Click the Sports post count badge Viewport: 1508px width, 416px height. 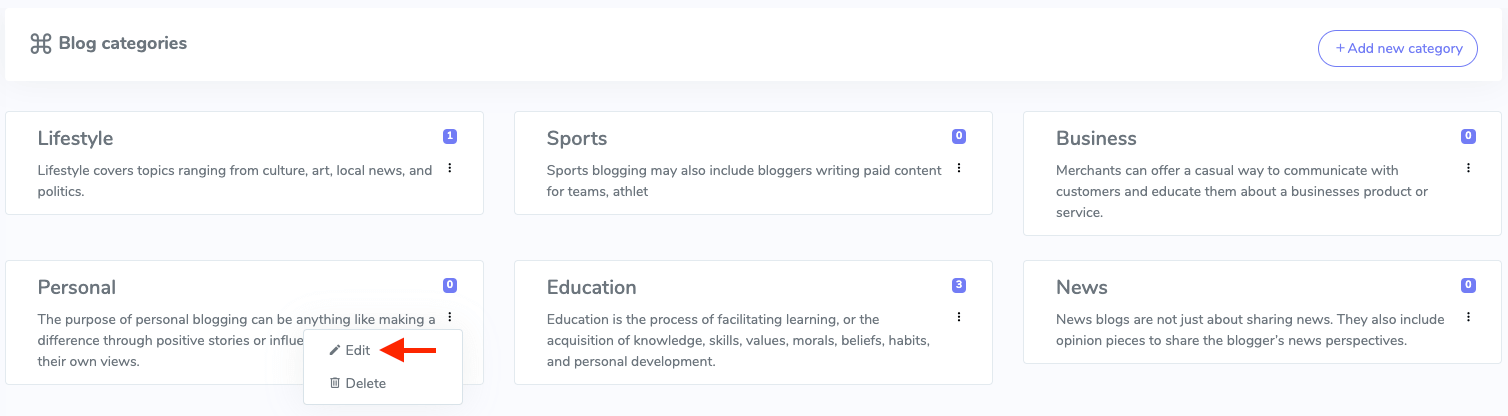click(959, 136)
